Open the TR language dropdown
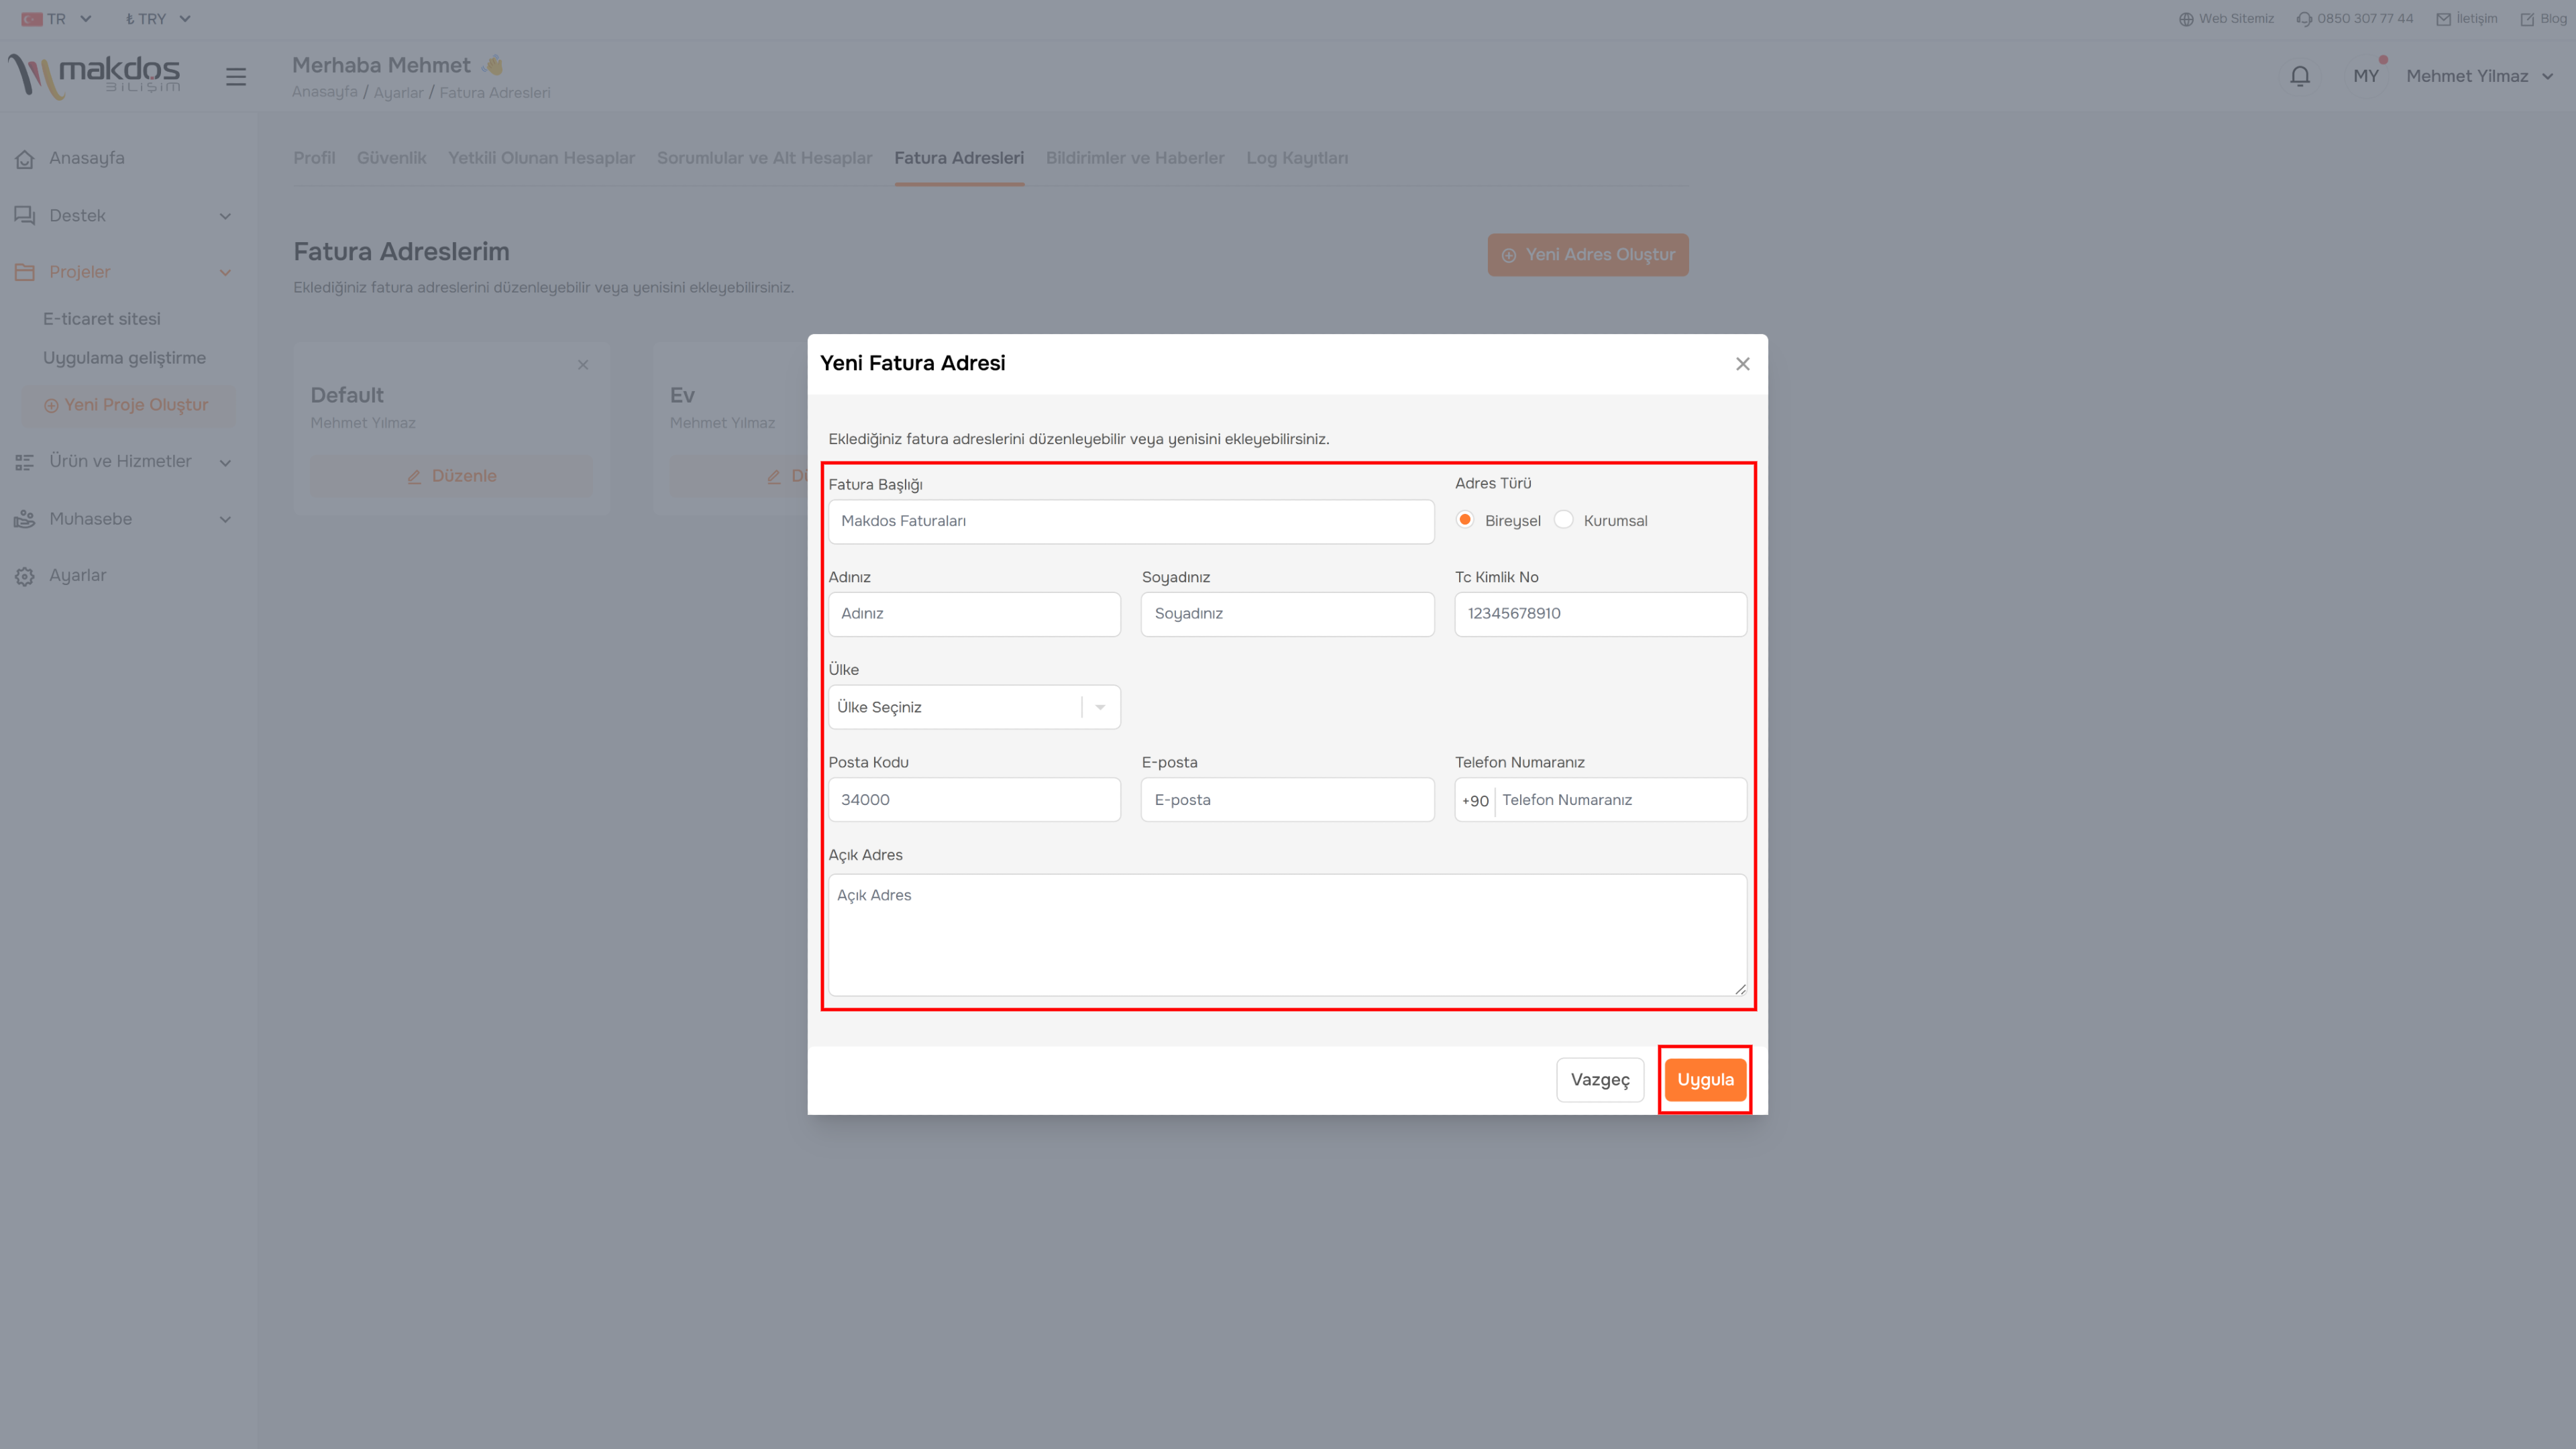2576x1449 pixels. pos(57,19)
